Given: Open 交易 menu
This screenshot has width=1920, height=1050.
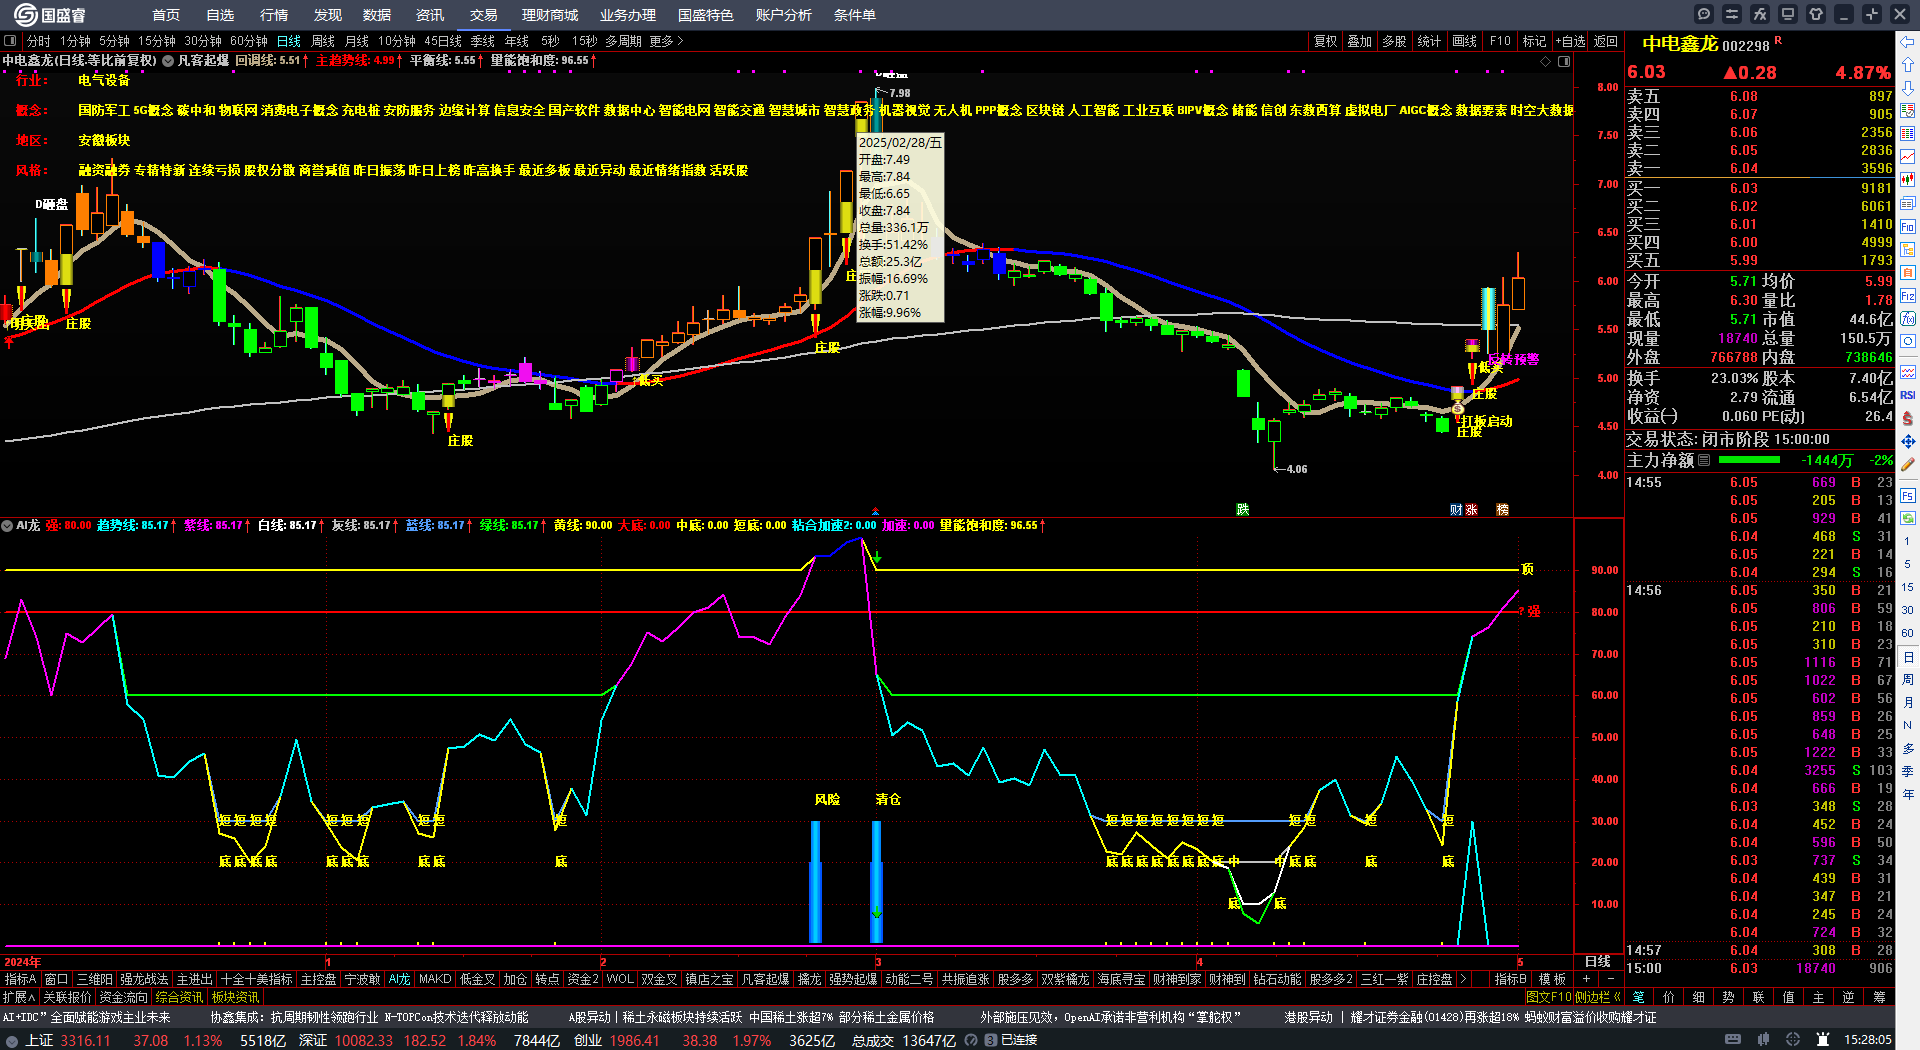Looking at the screenshot, I should [x=484, y=15].
